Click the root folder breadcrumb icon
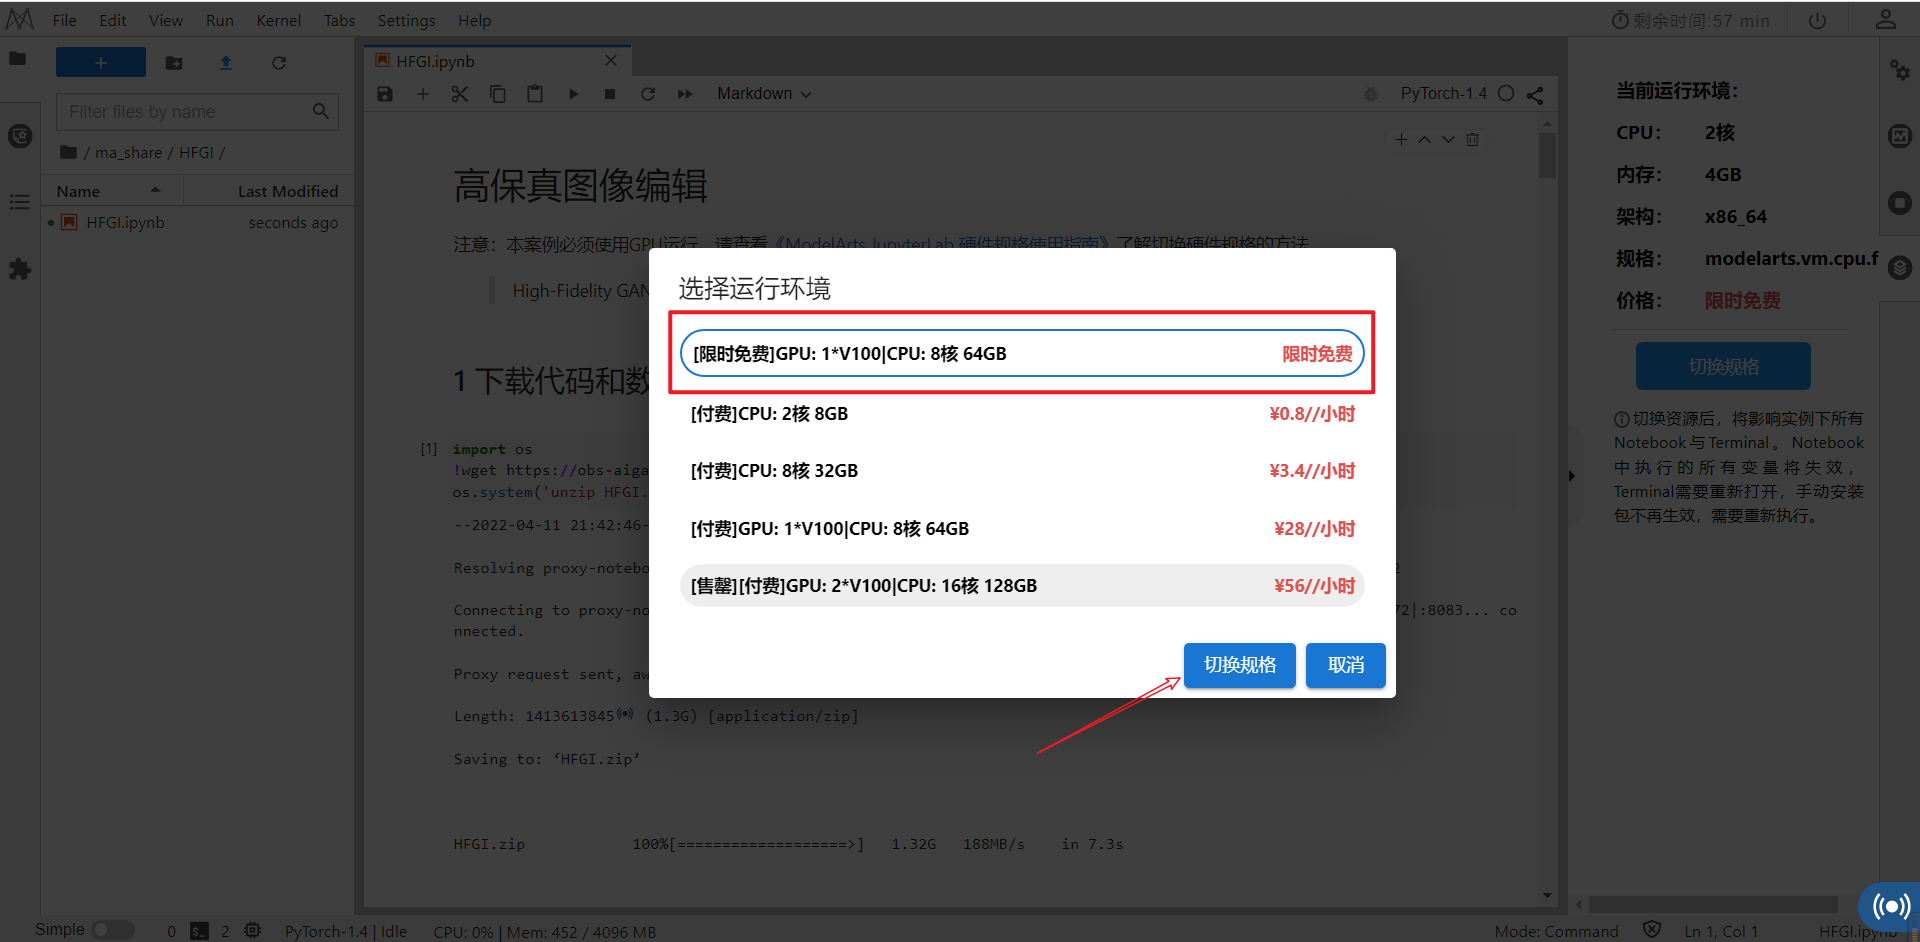 [68, 152]
